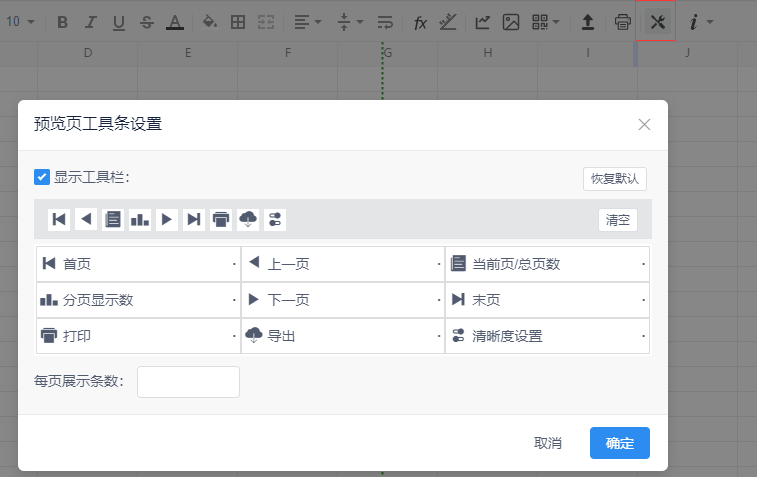Insert an image from the toolbar
The height and width of the screenshot is (477, 757).
coord(511,22)
